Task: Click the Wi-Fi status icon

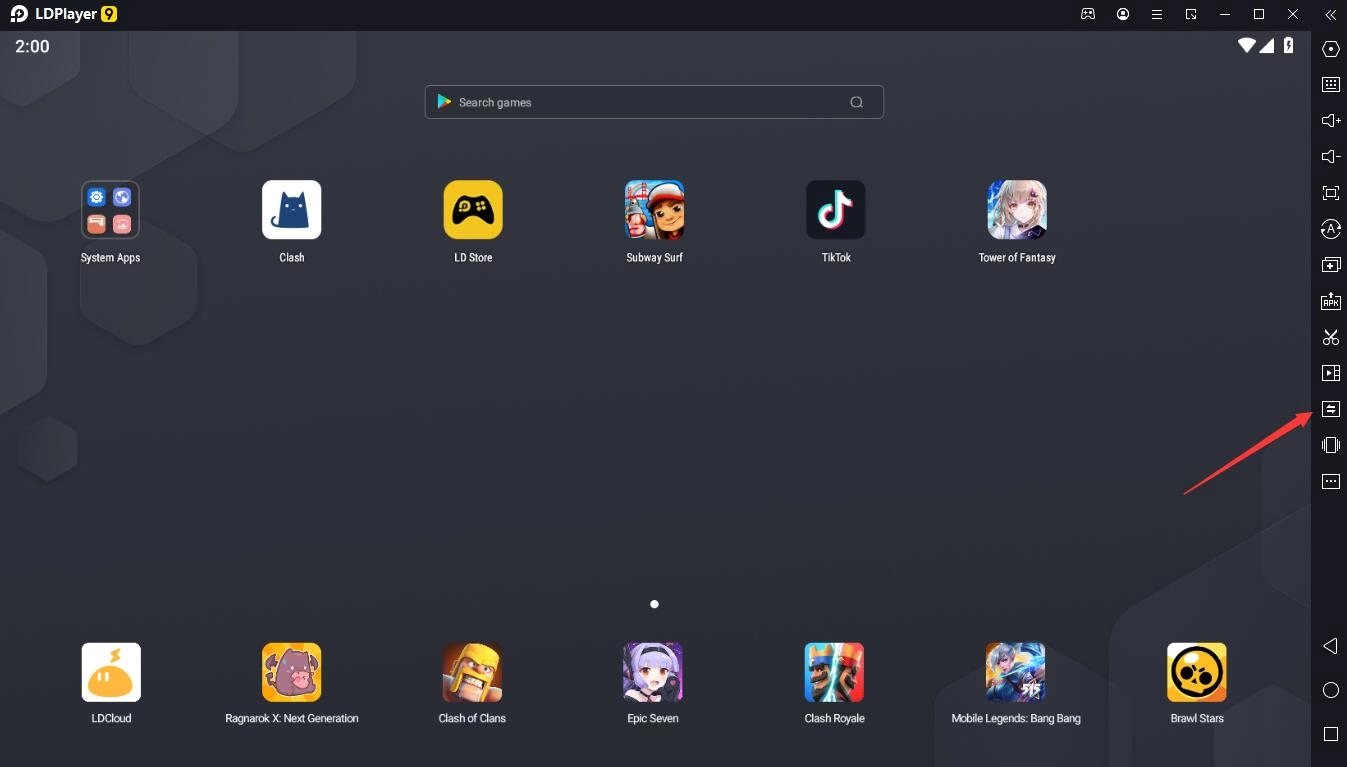Action: tap(1246, 45)
